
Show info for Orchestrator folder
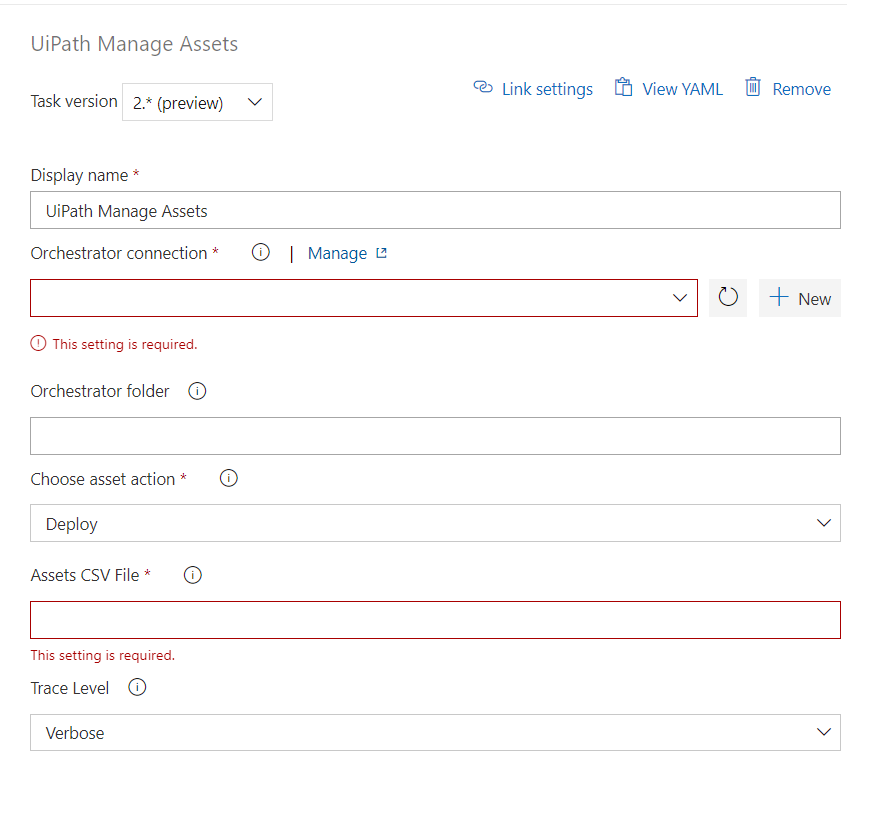[x=197, y=391]
